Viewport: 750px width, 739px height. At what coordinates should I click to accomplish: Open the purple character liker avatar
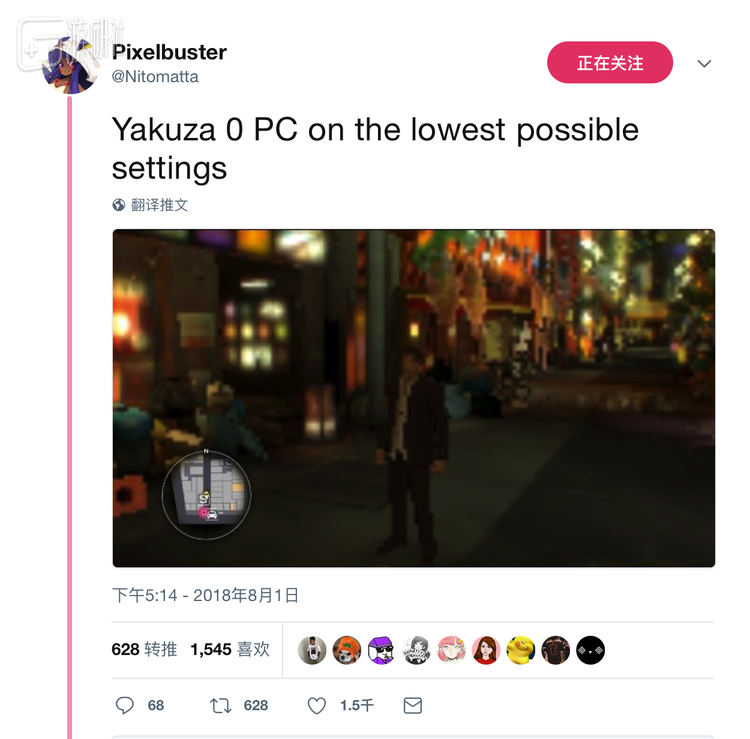[x=381, y=650]
